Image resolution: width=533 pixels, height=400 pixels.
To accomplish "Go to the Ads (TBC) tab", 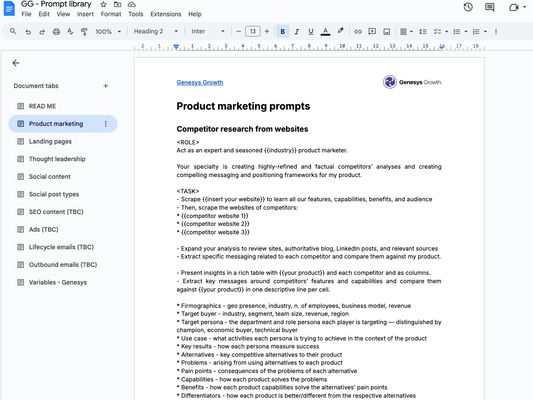I will [63, 229].
